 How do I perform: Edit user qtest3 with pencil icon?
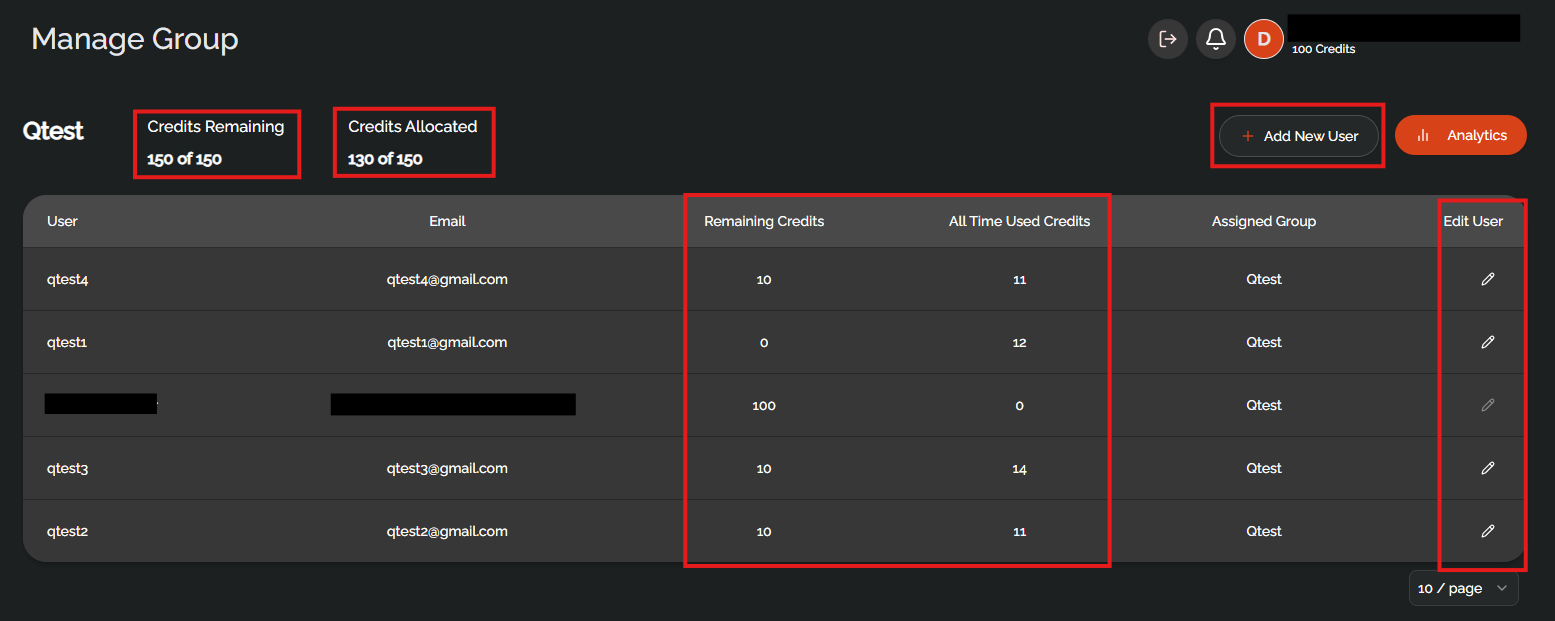click(1488, 468)
